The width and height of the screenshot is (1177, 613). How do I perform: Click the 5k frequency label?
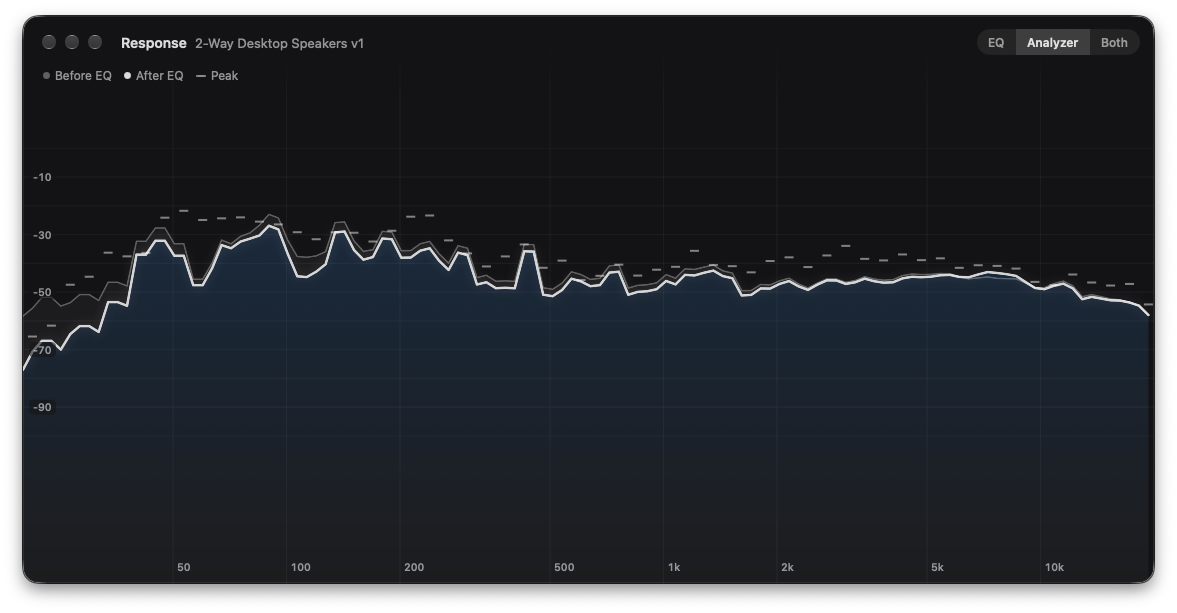pyautogui.click(x=938, y=567)
